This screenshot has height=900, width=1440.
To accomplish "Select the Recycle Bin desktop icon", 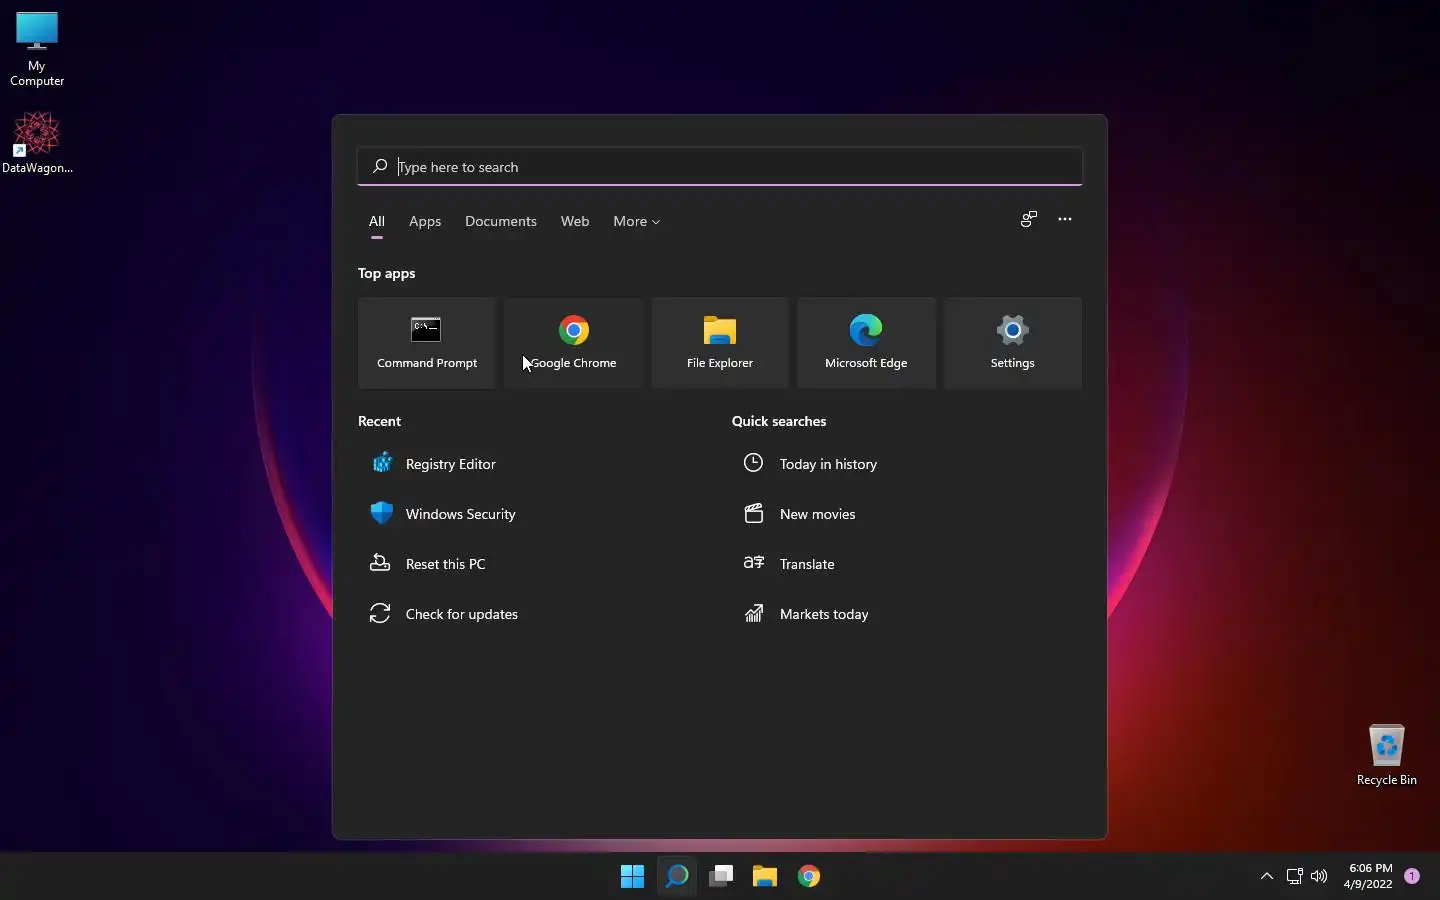I will tap(1387, 755).
